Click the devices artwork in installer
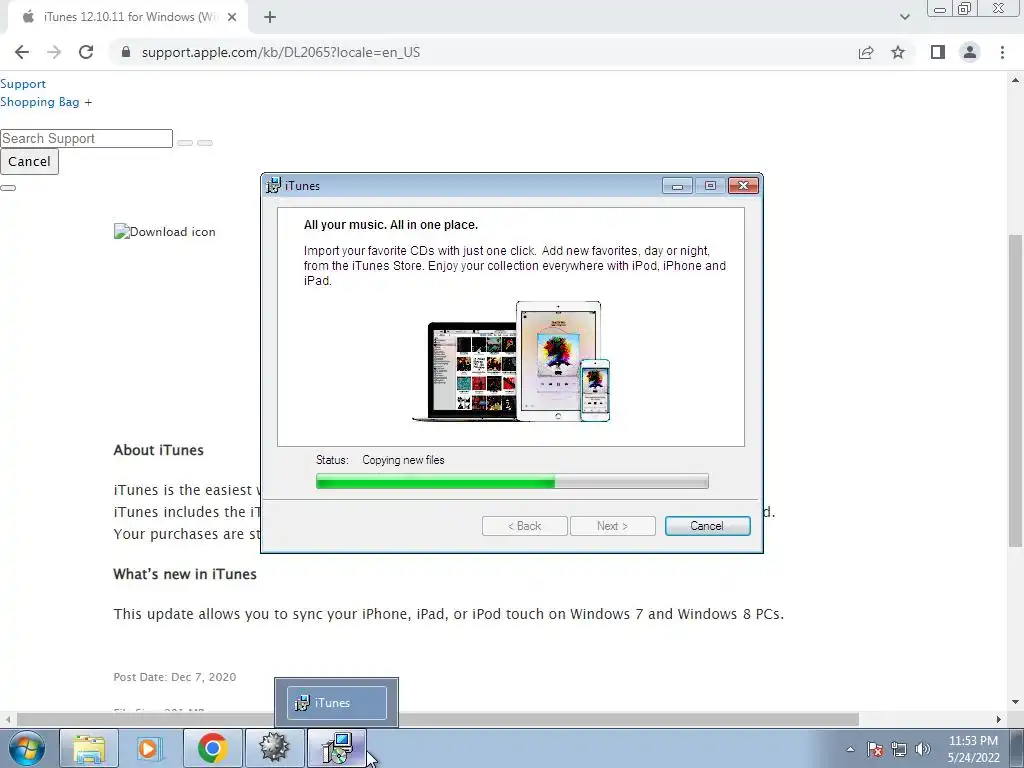Image resolution: width=1024 pixels, height=768 pixels. click(x=511, y=362)
